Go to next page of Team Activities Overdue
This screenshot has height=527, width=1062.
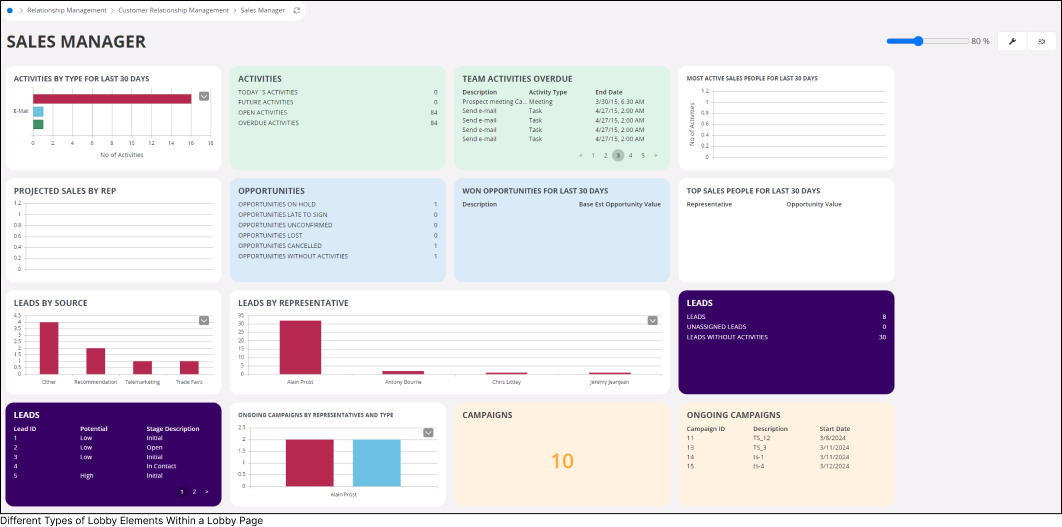[x=656, y=156]
